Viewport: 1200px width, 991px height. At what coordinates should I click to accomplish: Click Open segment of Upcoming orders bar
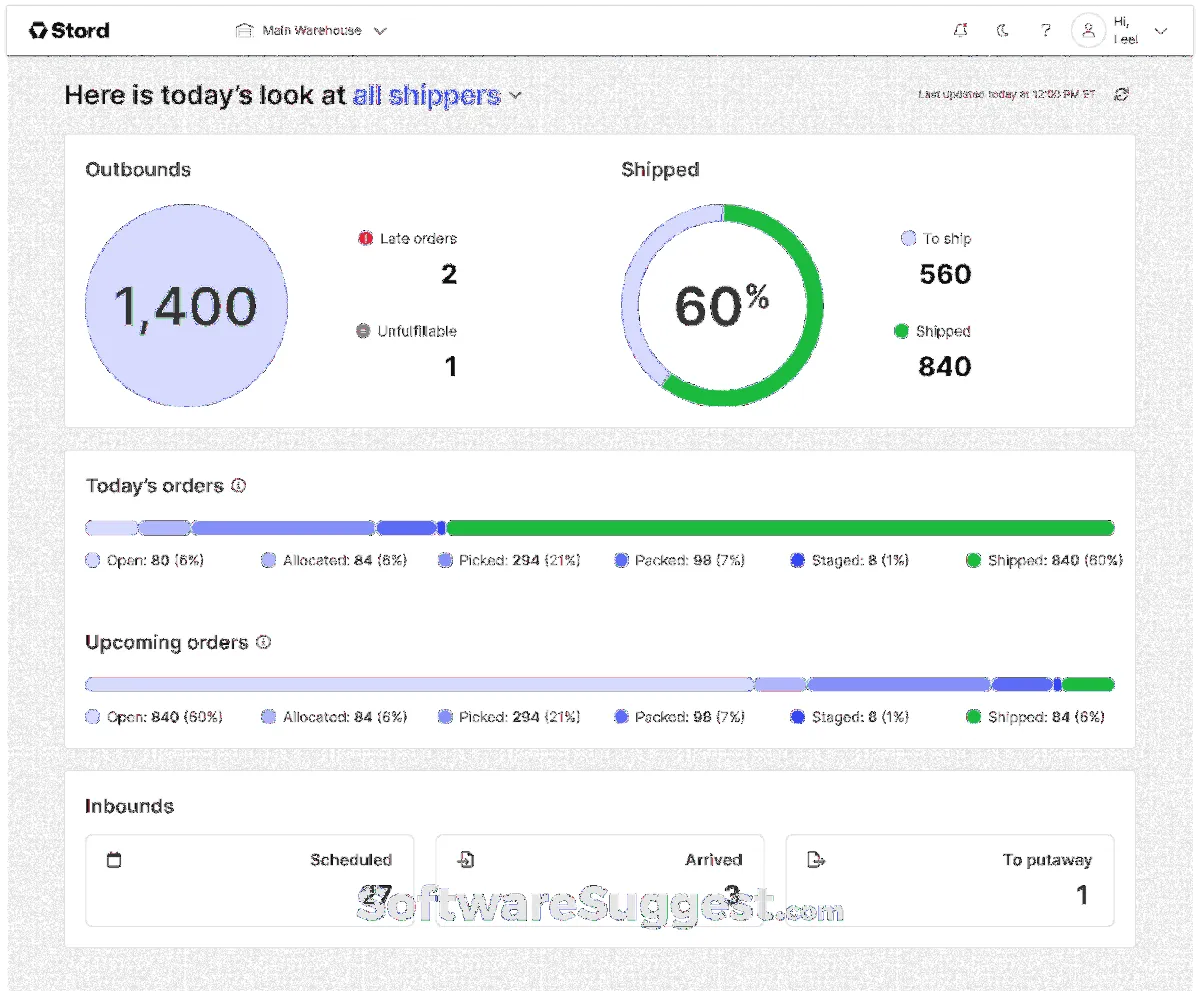click(x=419, y=685)
